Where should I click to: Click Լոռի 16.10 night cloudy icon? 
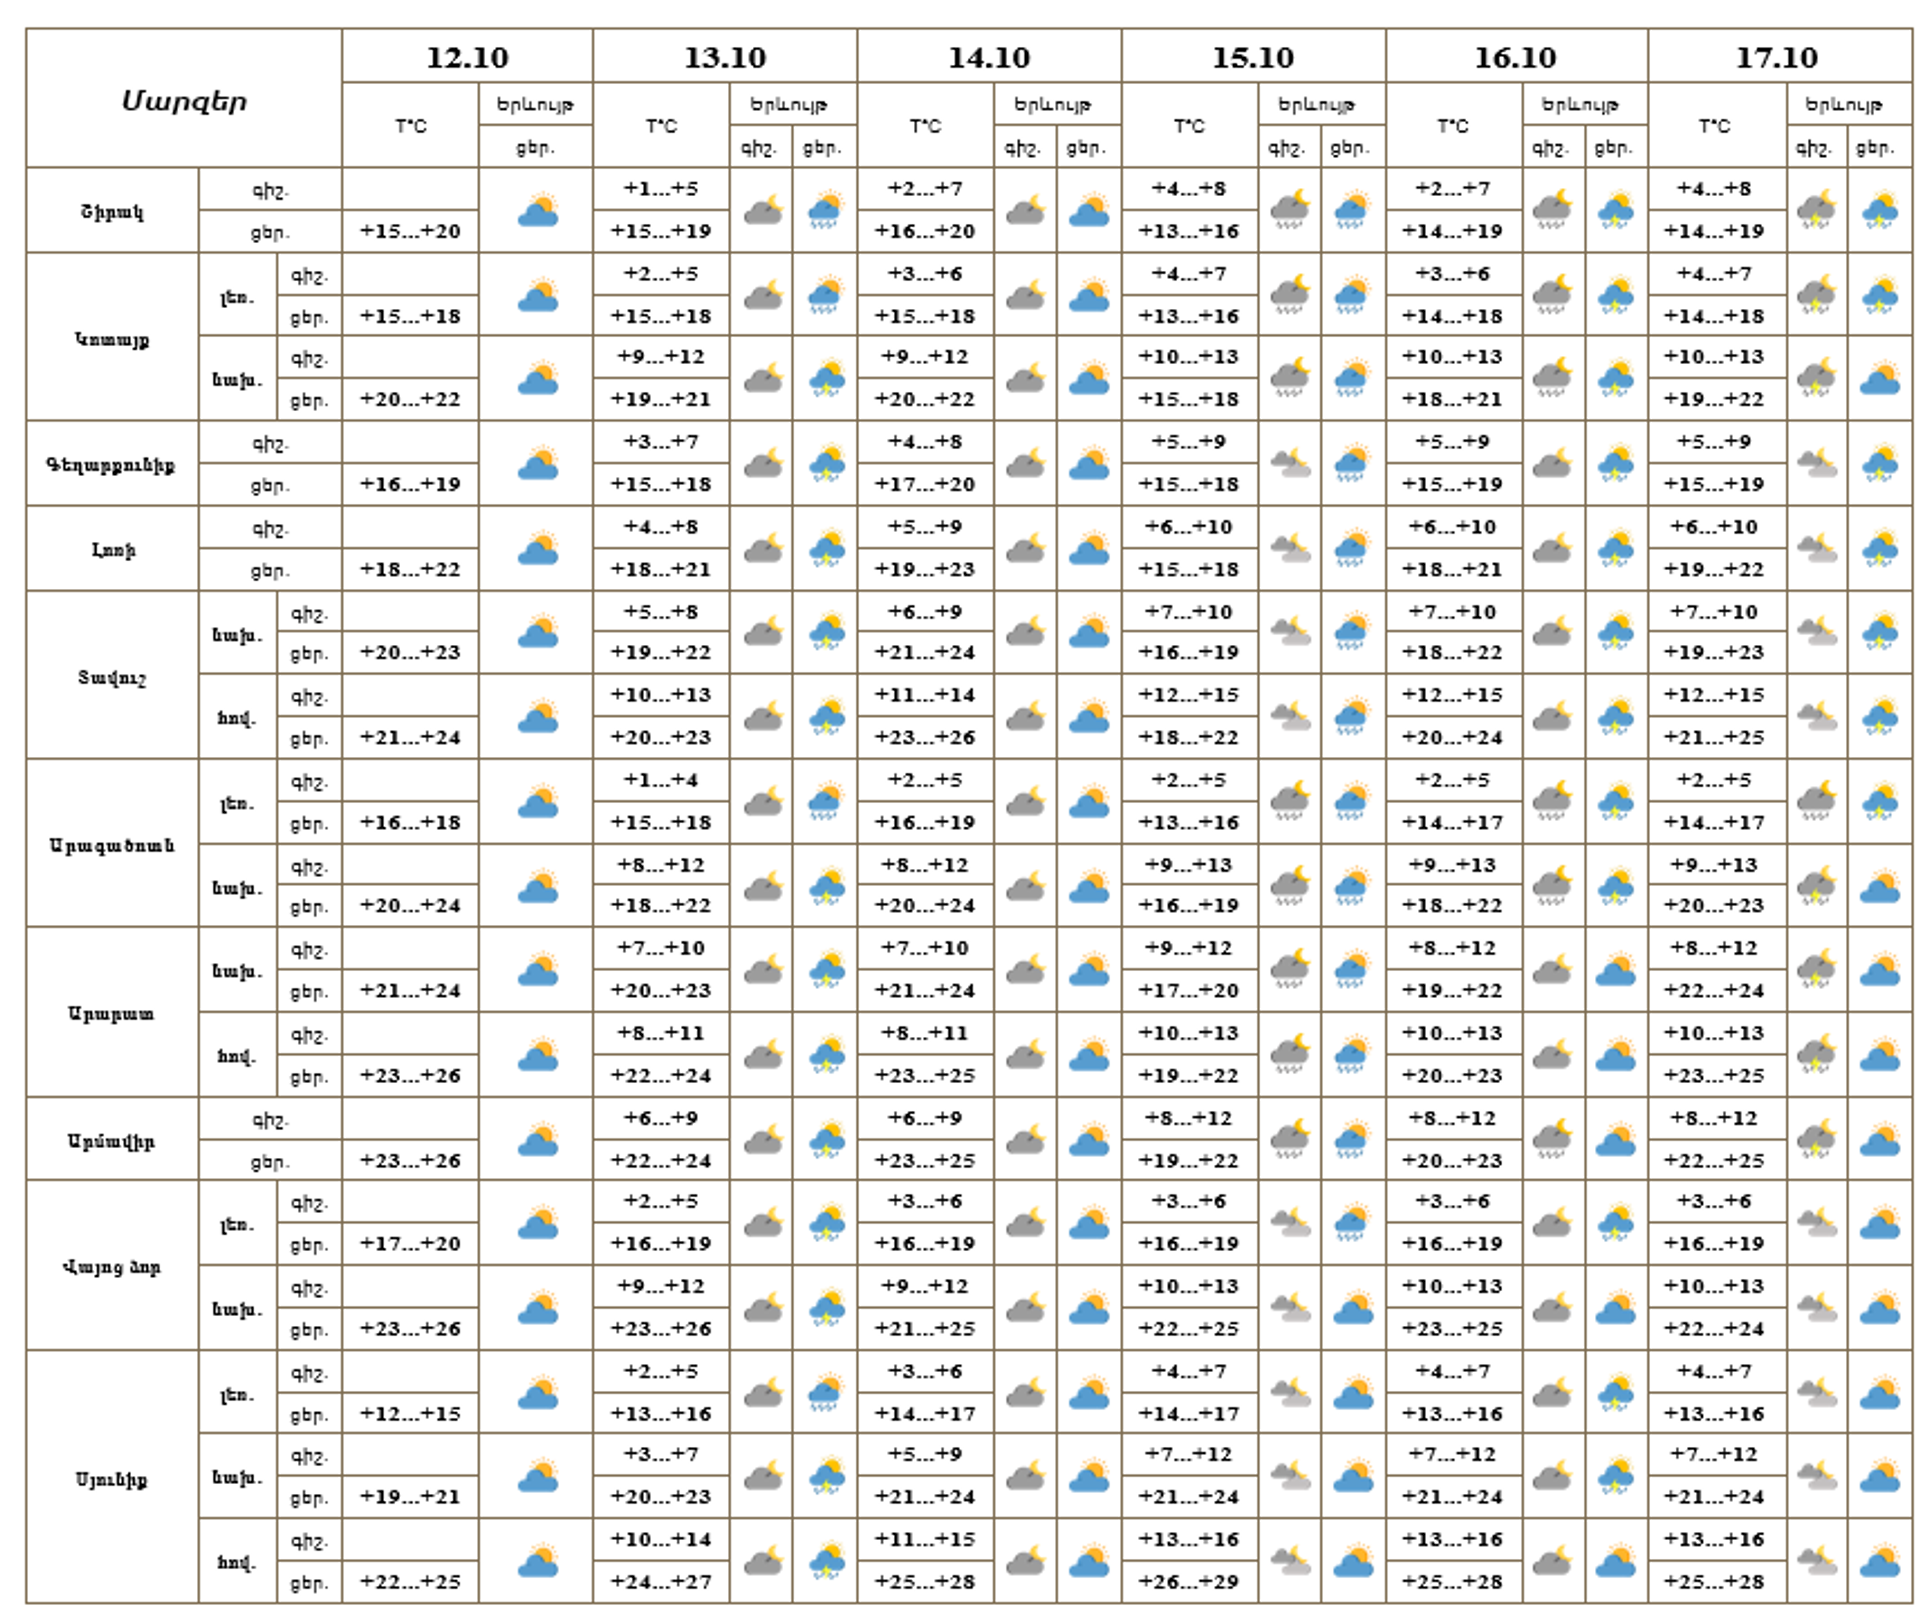[x=1552, y=549]
